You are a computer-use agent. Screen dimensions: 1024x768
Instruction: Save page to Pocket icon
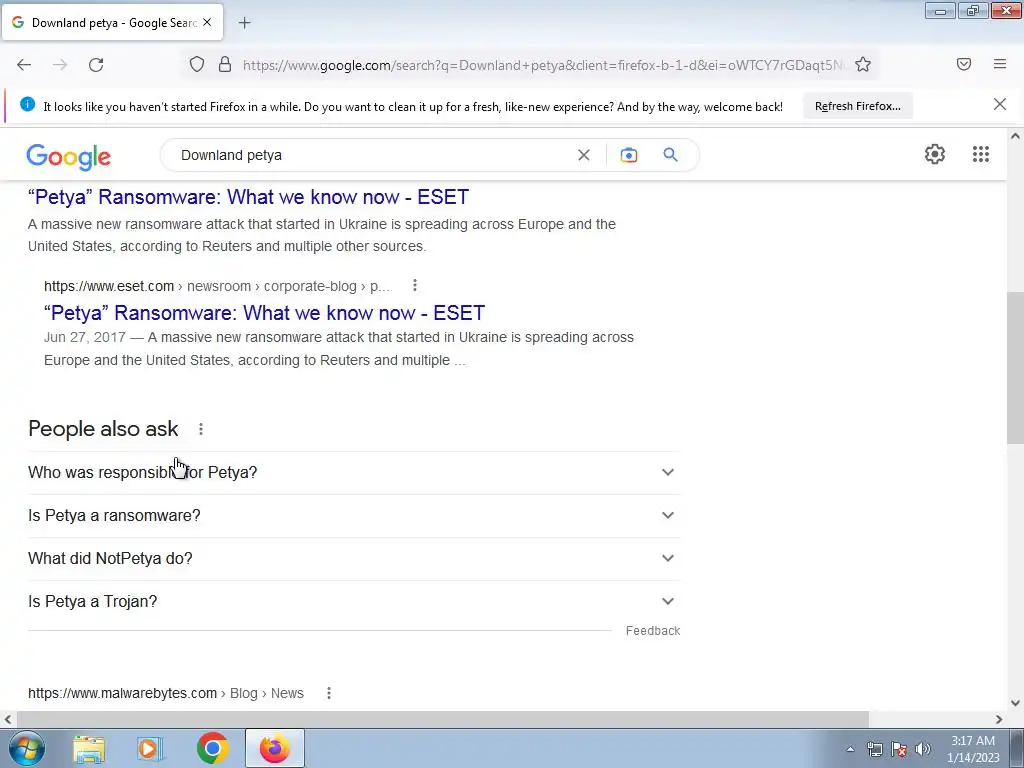pos(964,64)
